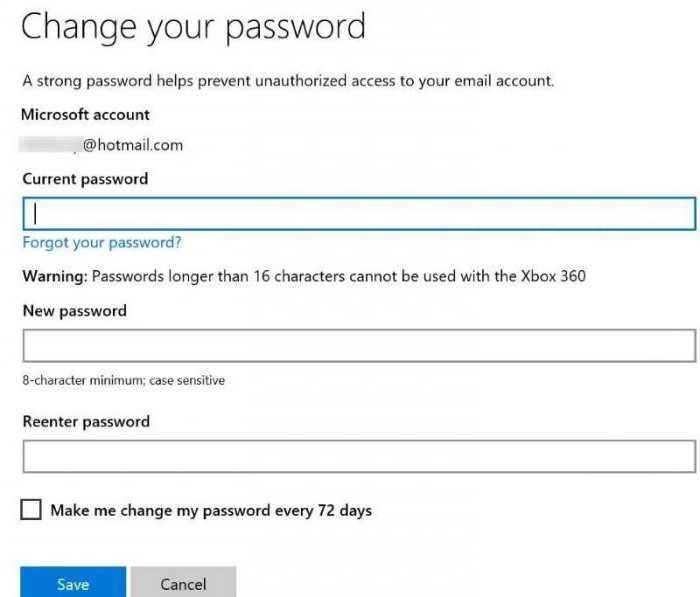Focus the Current password input field

tap(359, 213)
